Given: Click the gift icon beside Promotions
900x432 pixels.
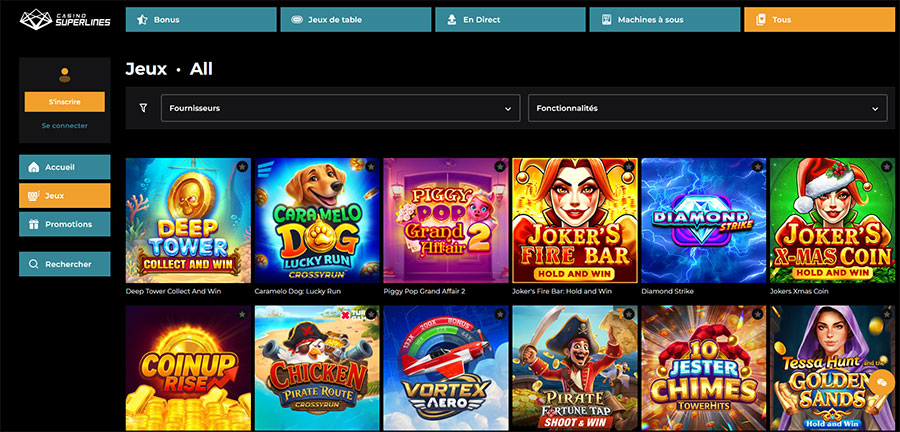Looking at the screenshot, I should [34, 224].
